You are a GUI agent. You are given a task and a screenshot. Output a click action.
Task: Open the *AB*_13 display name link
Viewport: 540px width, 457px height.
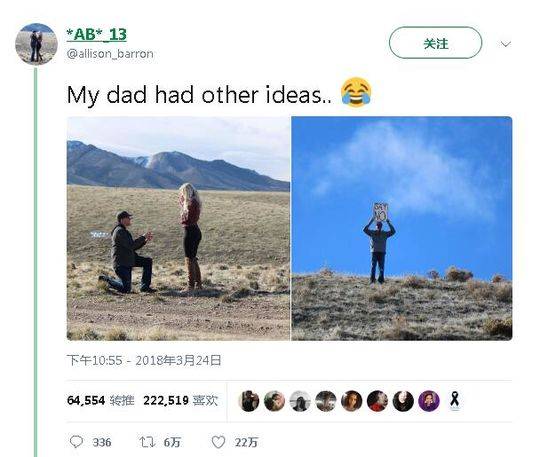[96, 34]
